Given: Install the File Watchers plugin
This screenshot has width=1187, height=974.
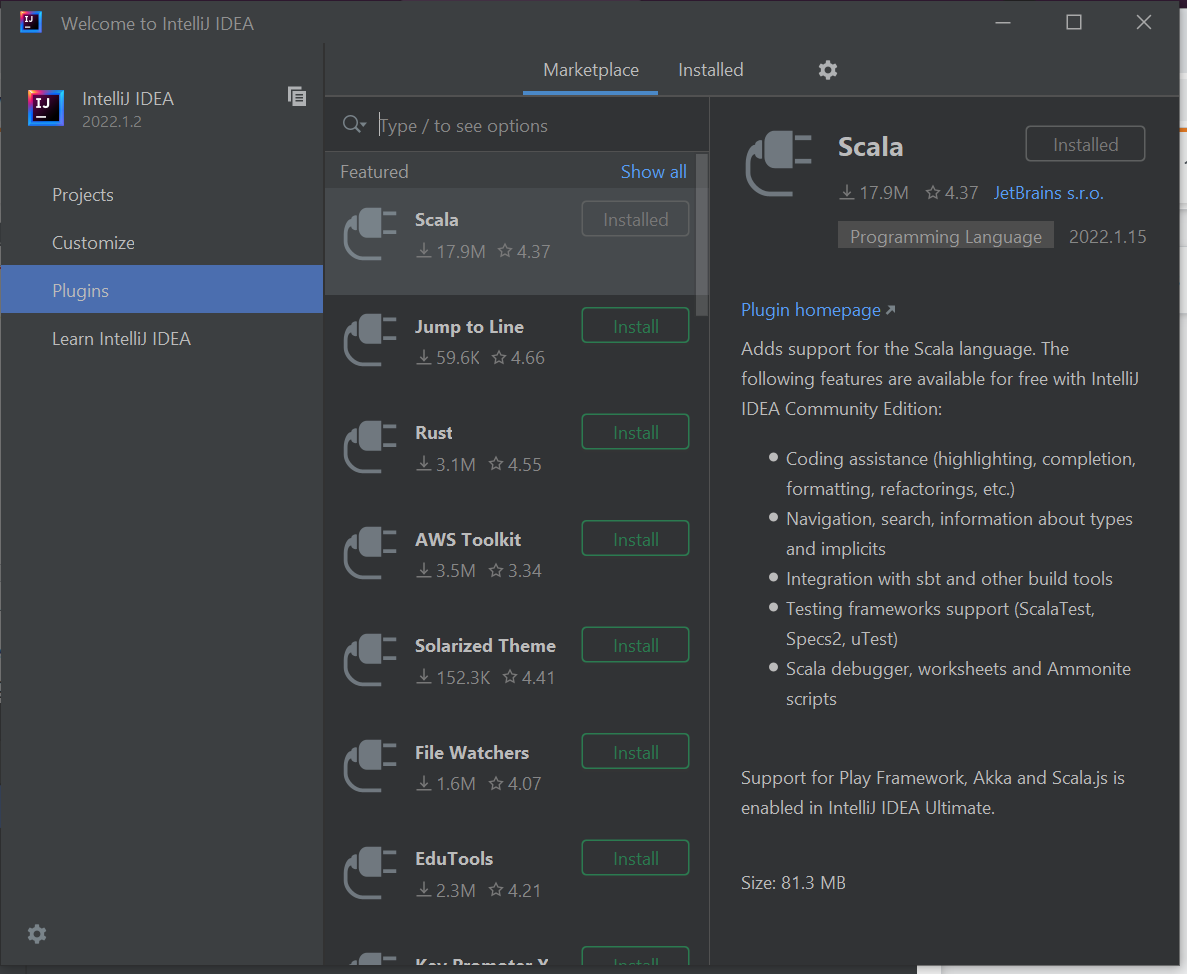Looking at the screenshot, I should 635,752.
